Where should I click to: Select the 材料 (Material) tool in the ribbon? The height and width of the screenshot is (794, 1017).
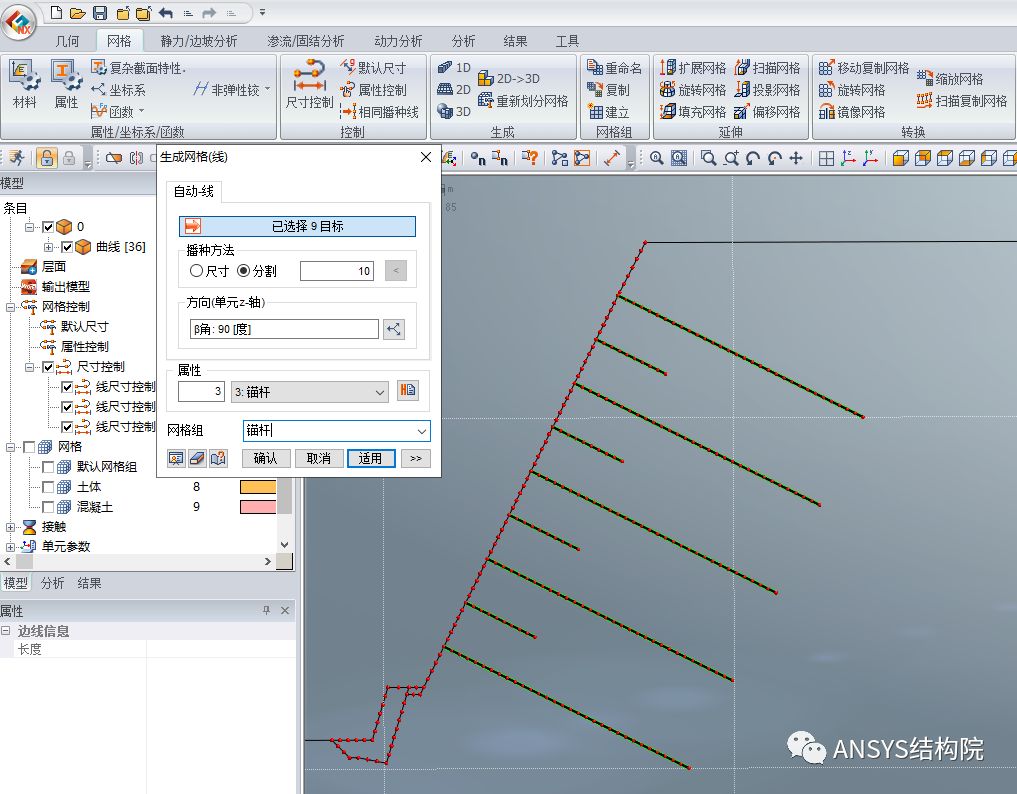(x=22, y=85)
